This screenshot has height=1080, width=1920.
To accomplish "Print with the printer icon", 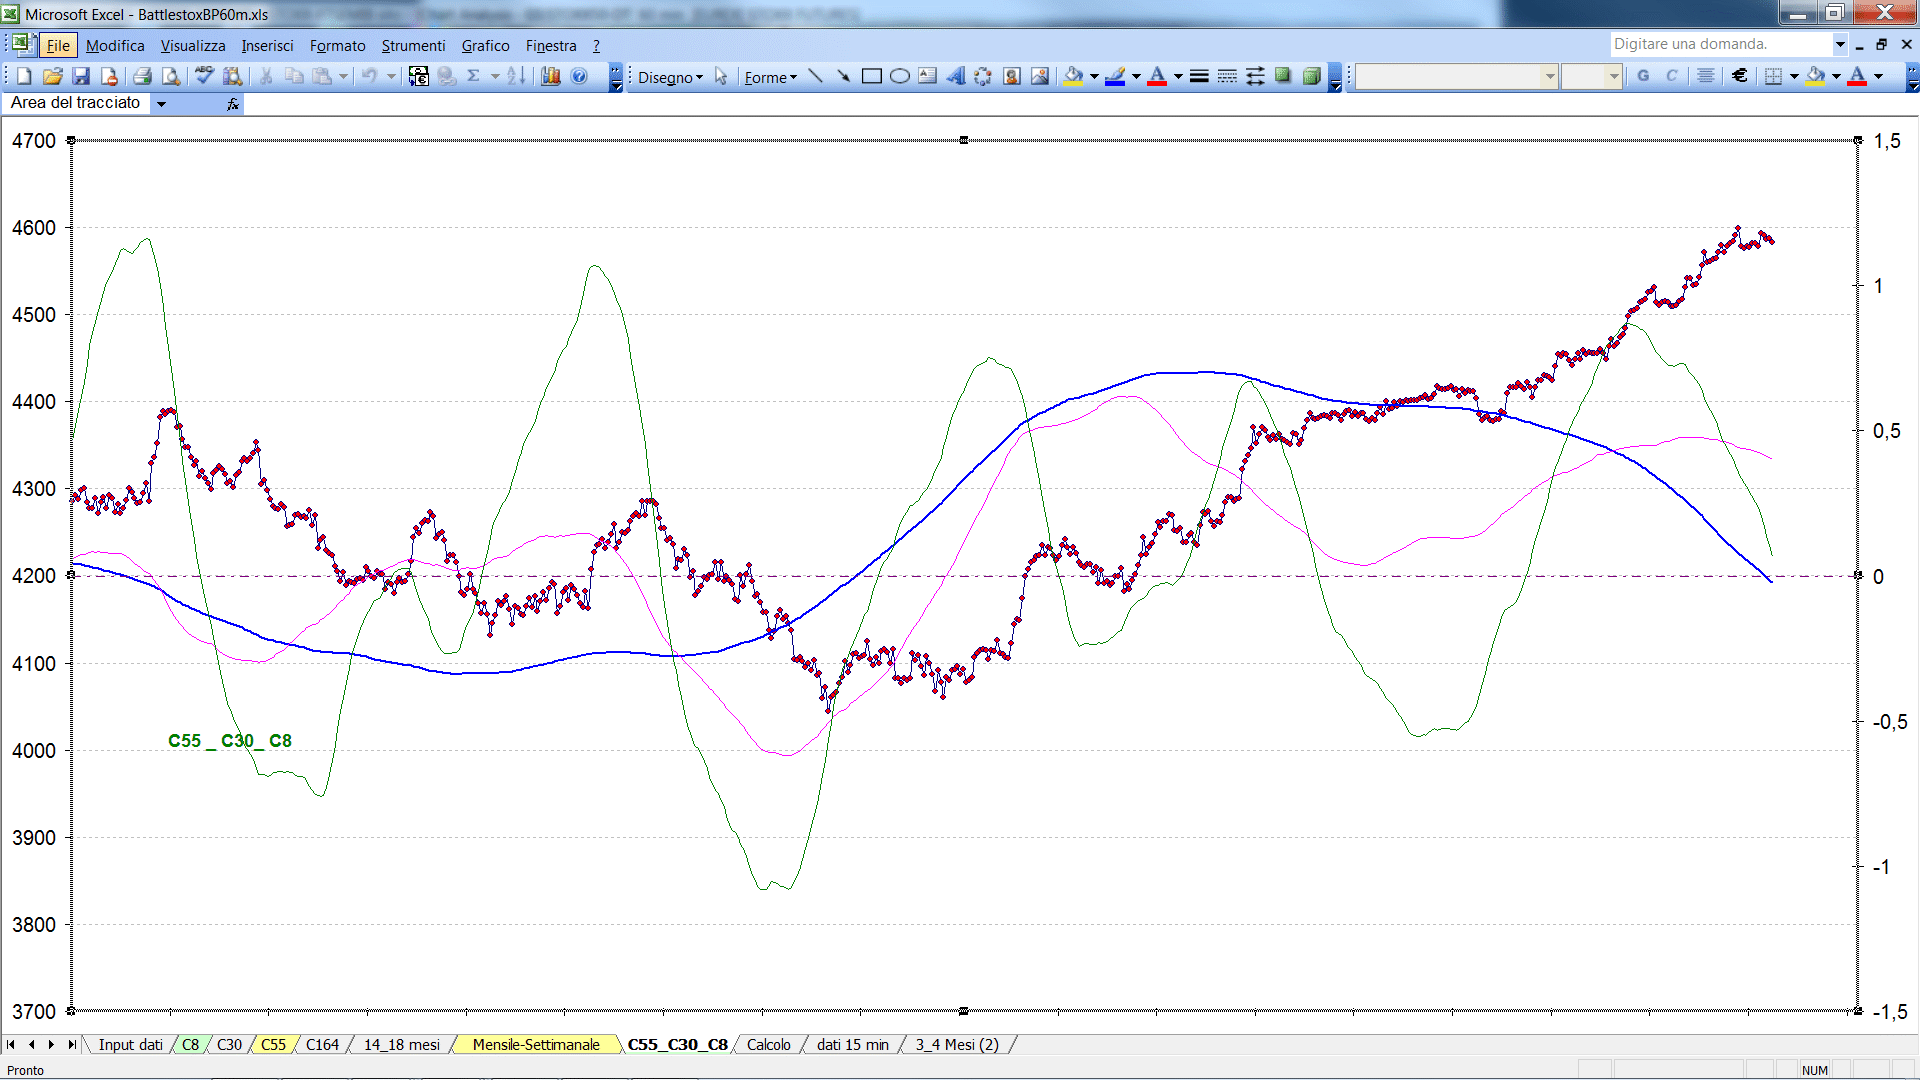I will tap(142, 76).
